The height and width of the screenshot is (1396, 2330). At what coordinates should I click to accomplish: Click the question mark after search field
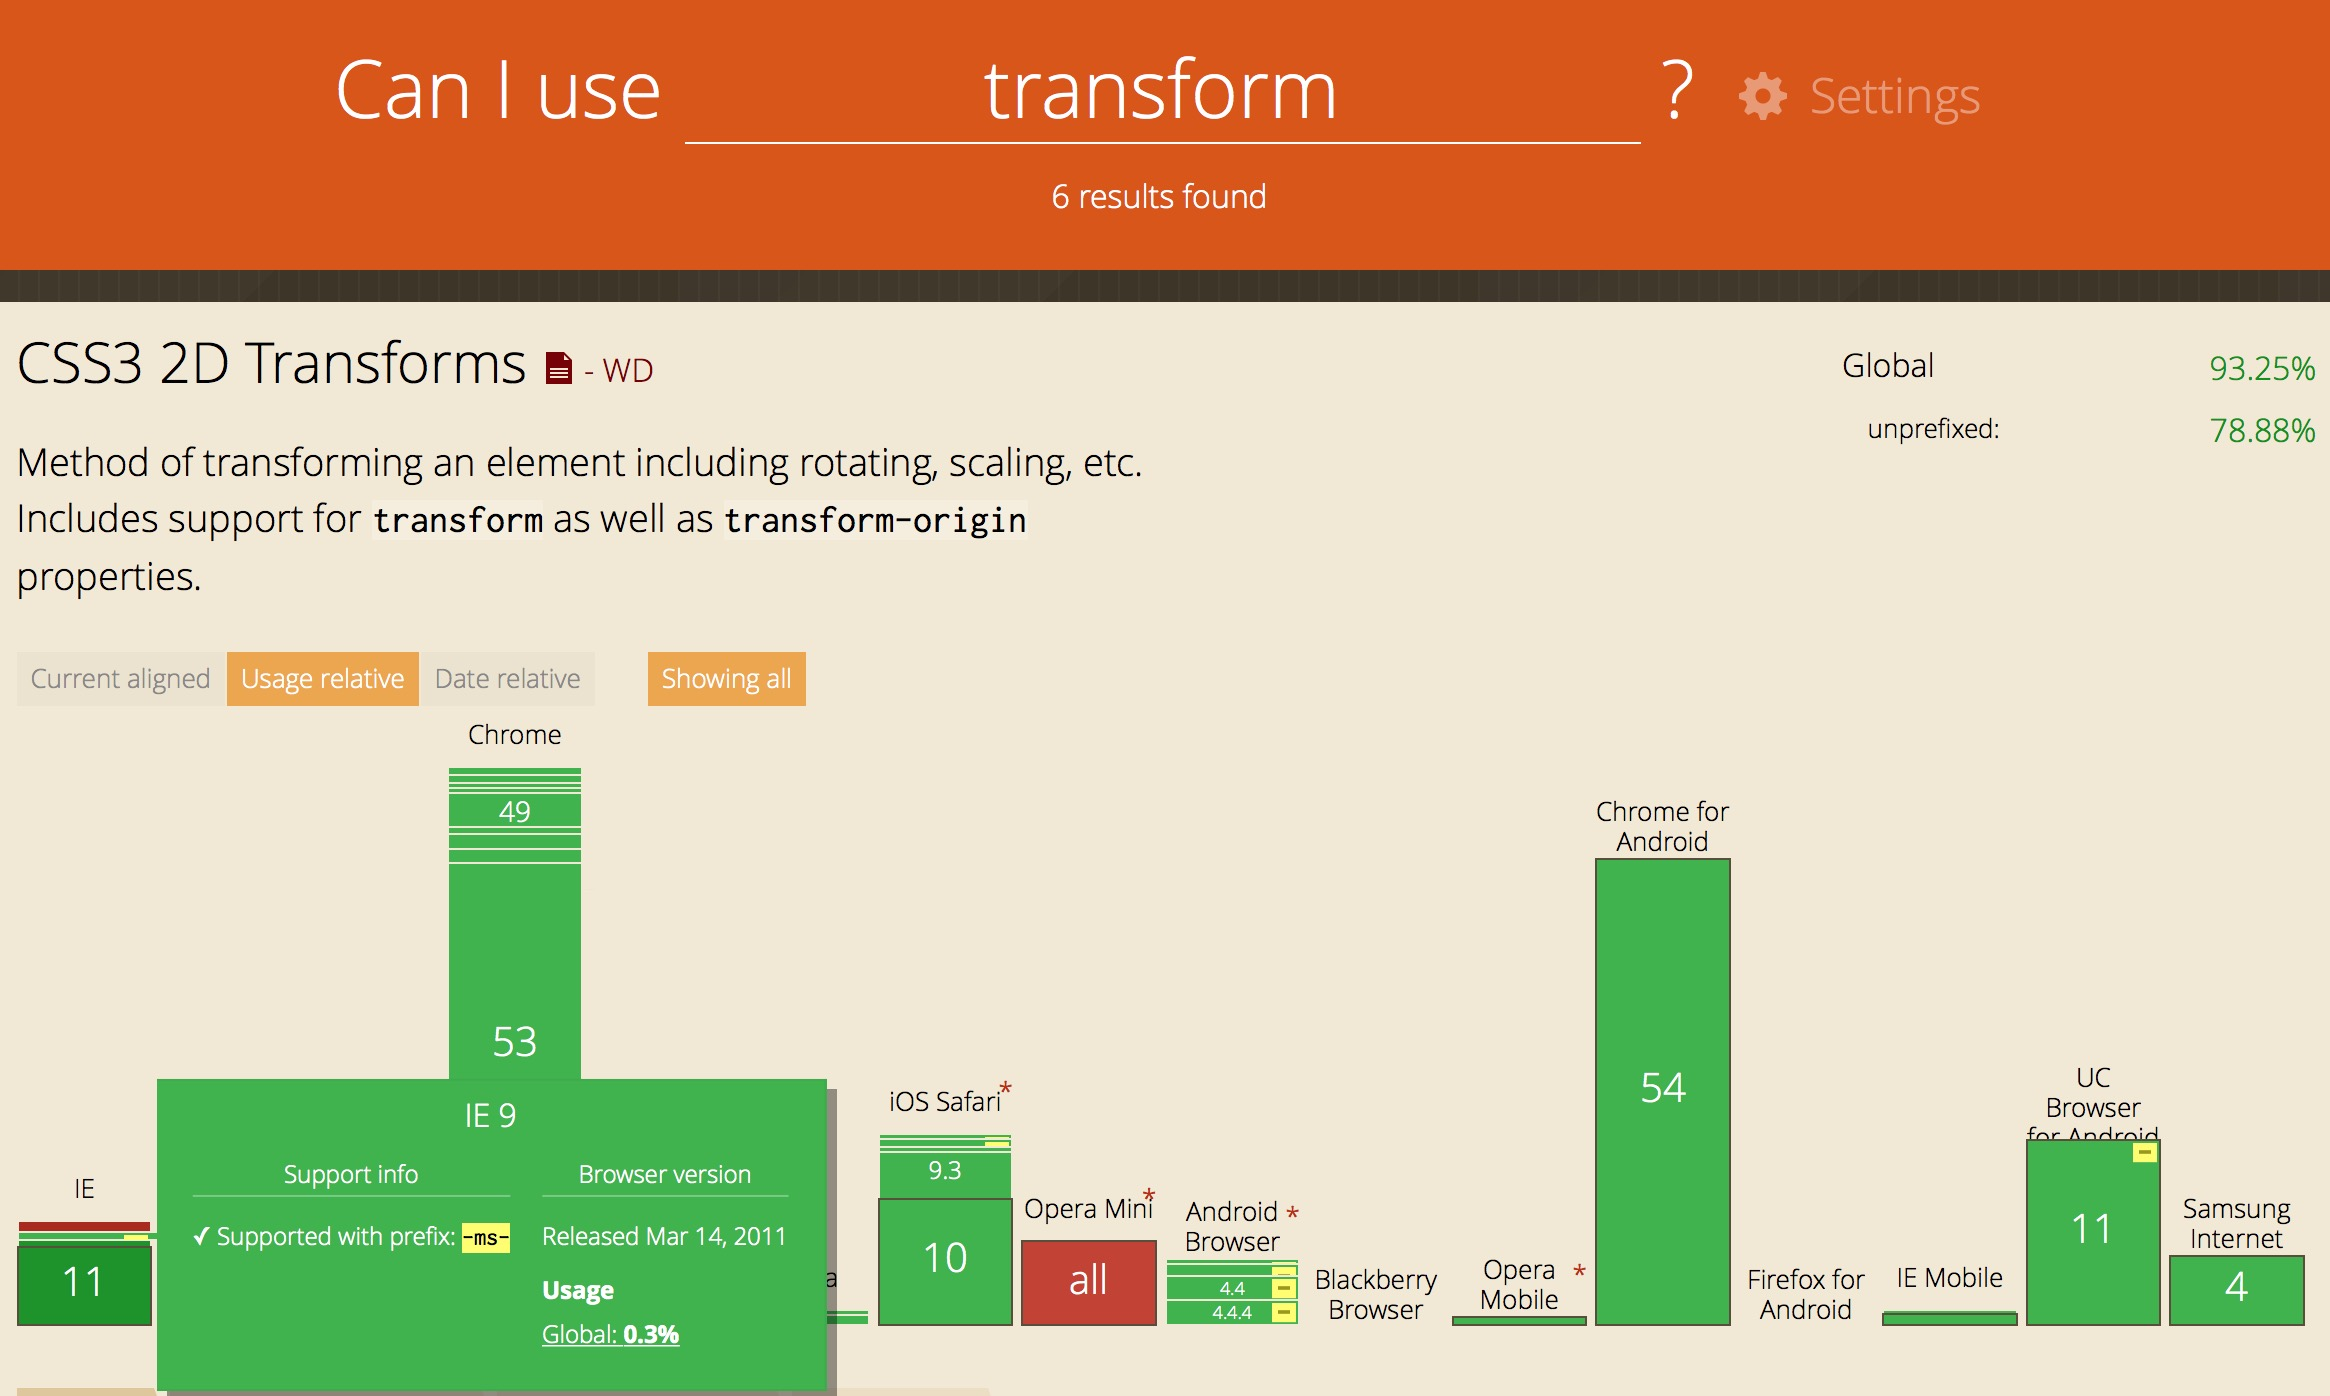click(x=1677, y=91)
